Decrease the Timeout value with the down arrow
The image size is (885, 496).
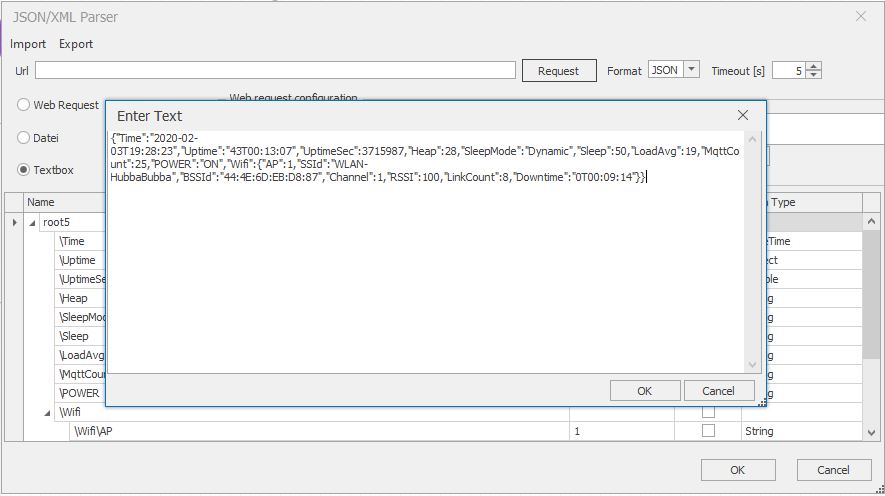click(813, 74)
